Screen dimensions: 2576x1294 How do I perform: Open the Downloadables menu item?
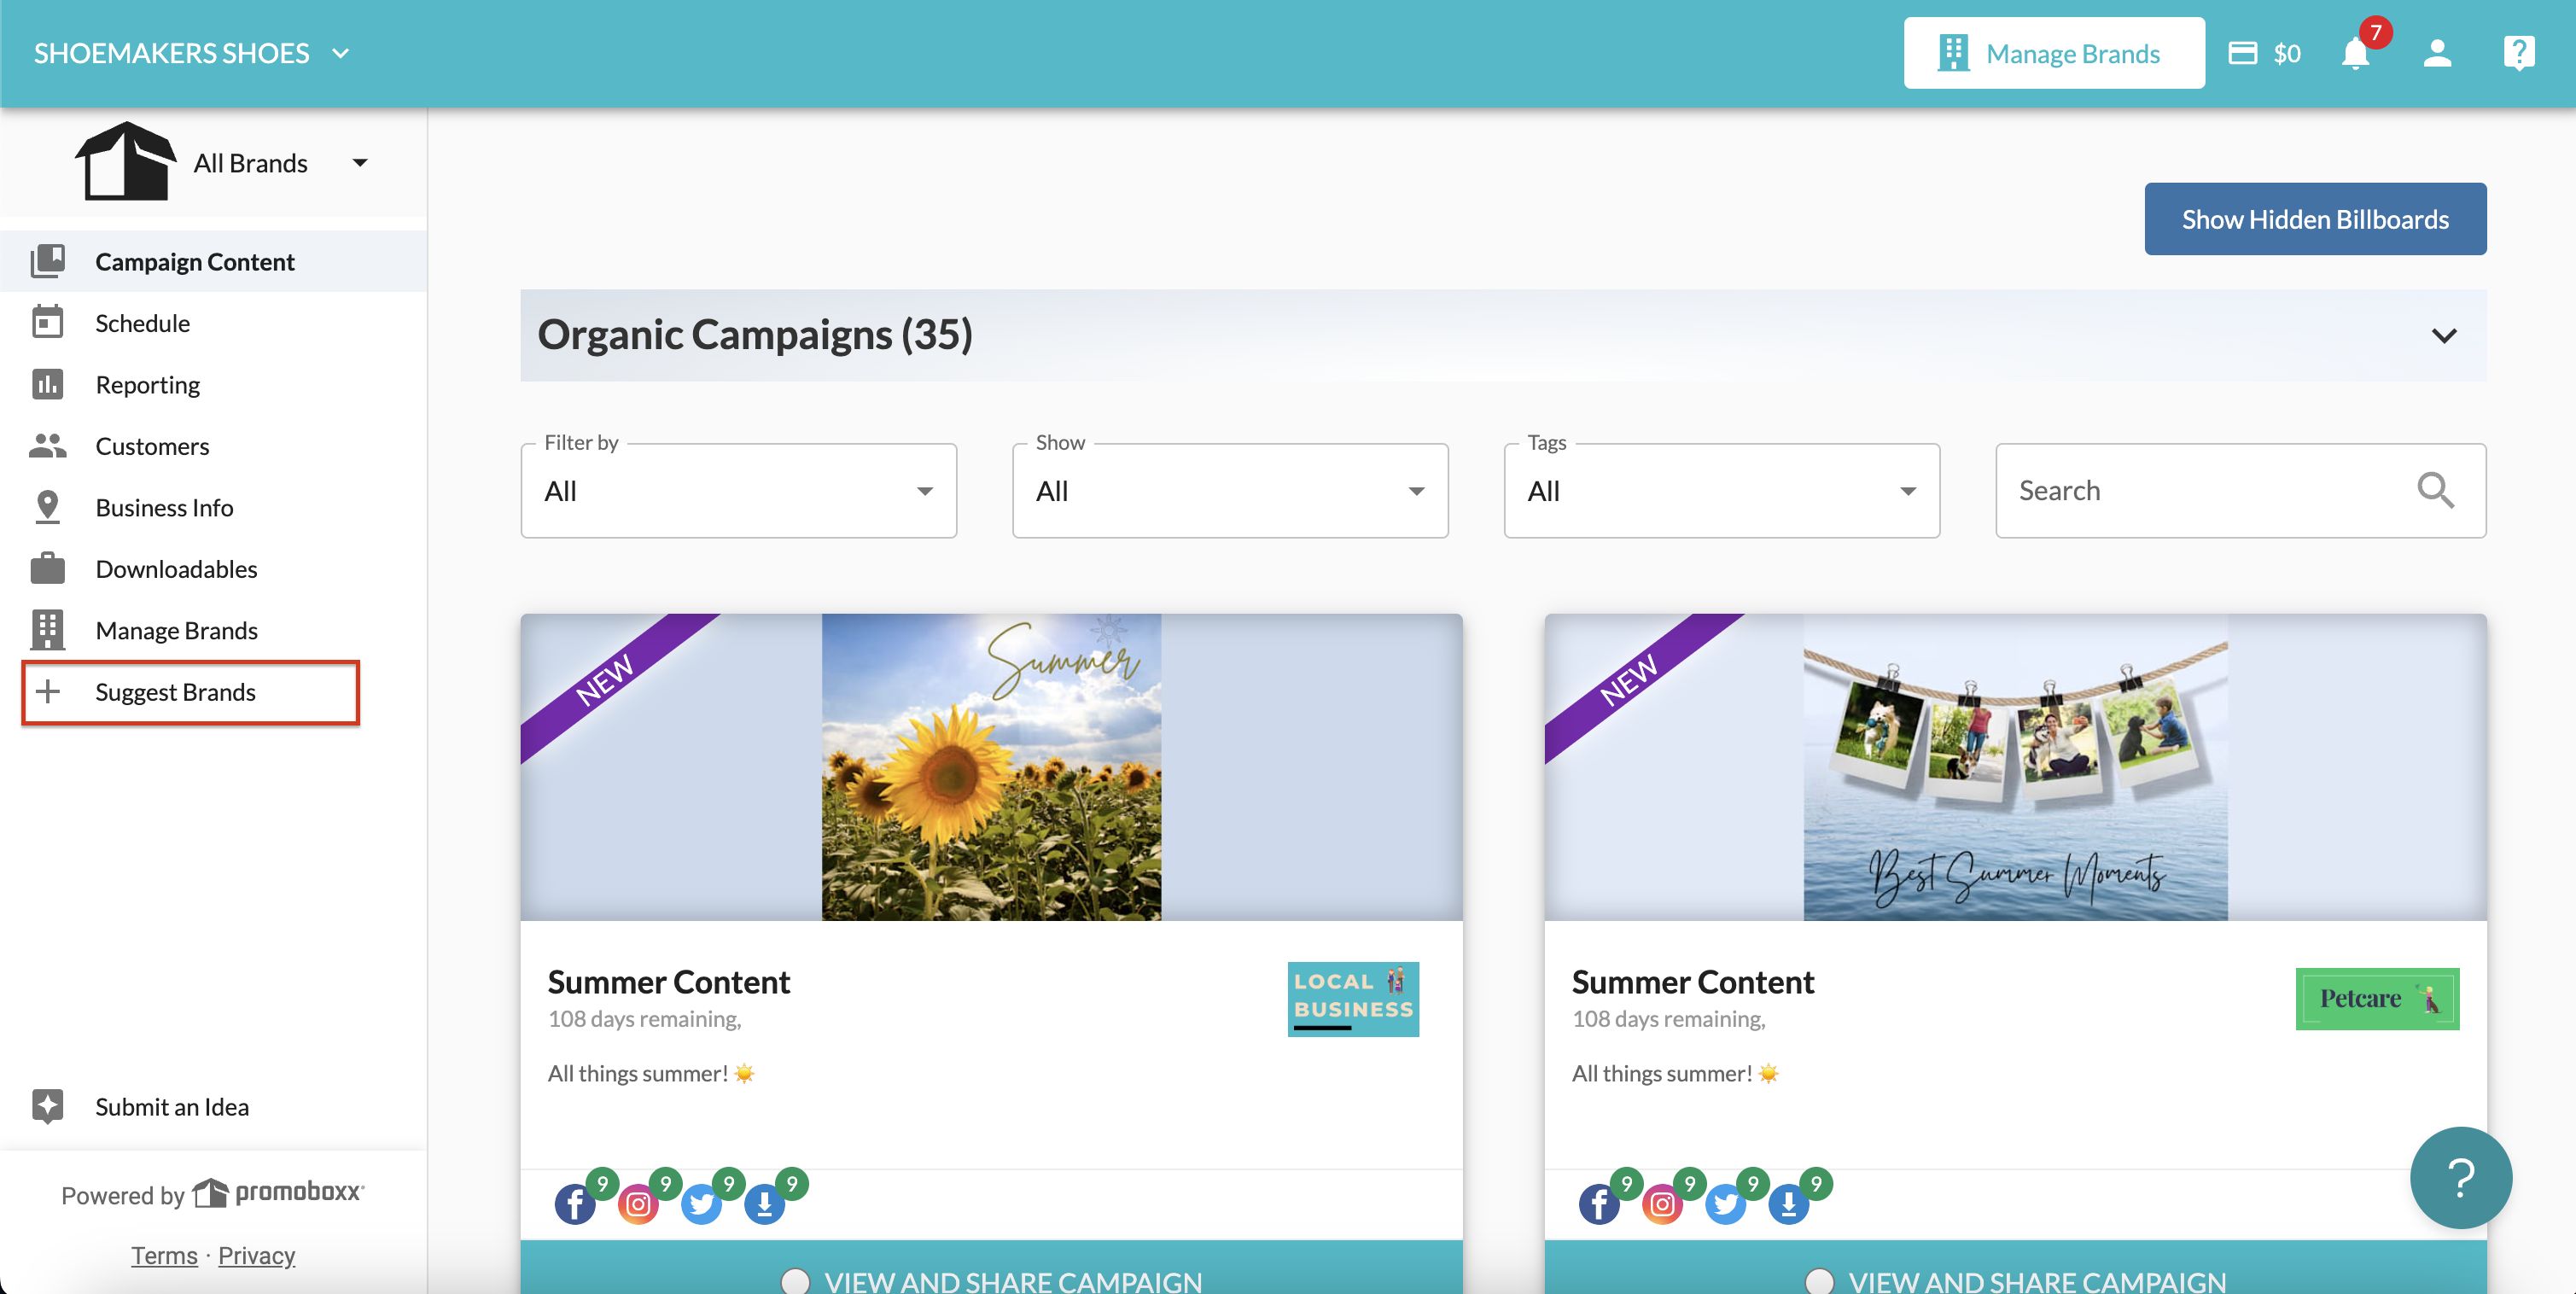(x=213, y=568)
